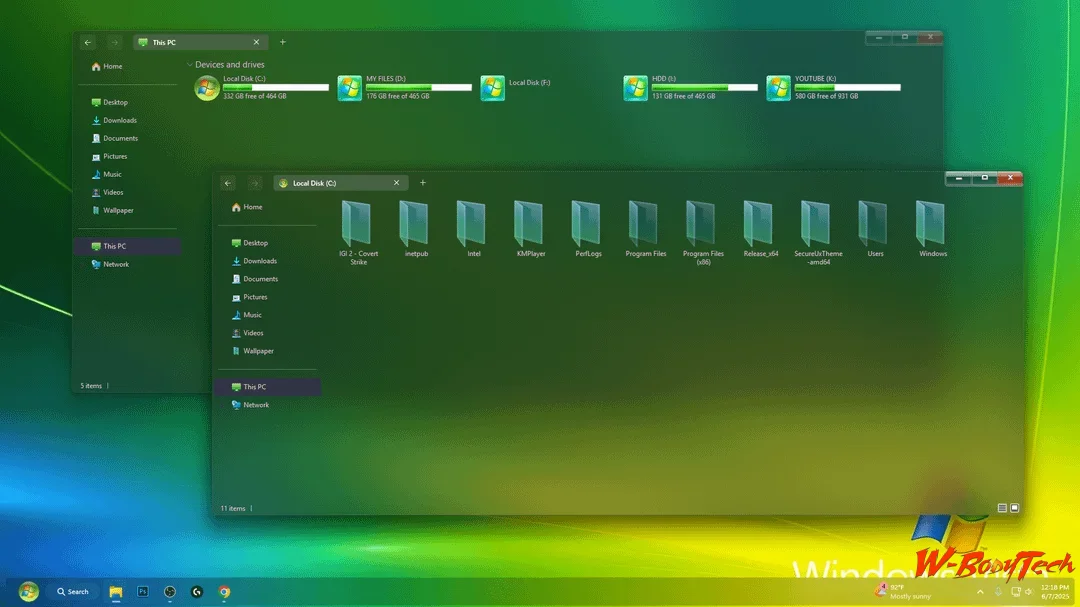
Task: Open Logitech G HUB from the taskbar
Action: point(196,591)
